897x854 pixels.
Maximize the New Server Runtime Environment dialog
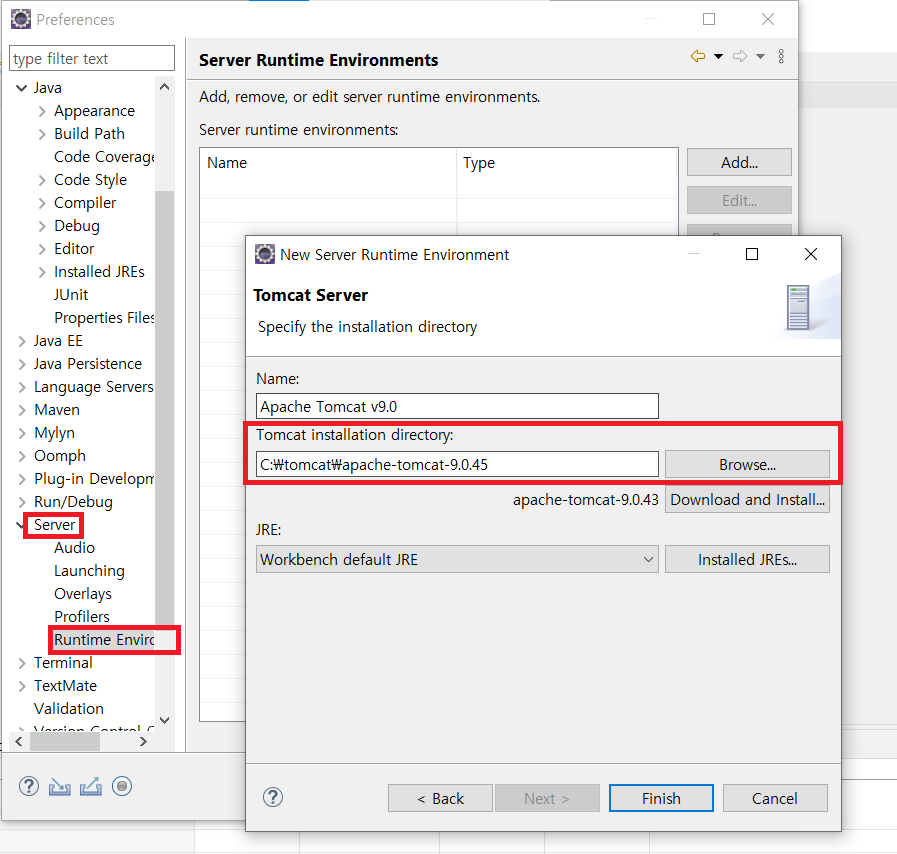pyautogui.click(x=752, y=254)
